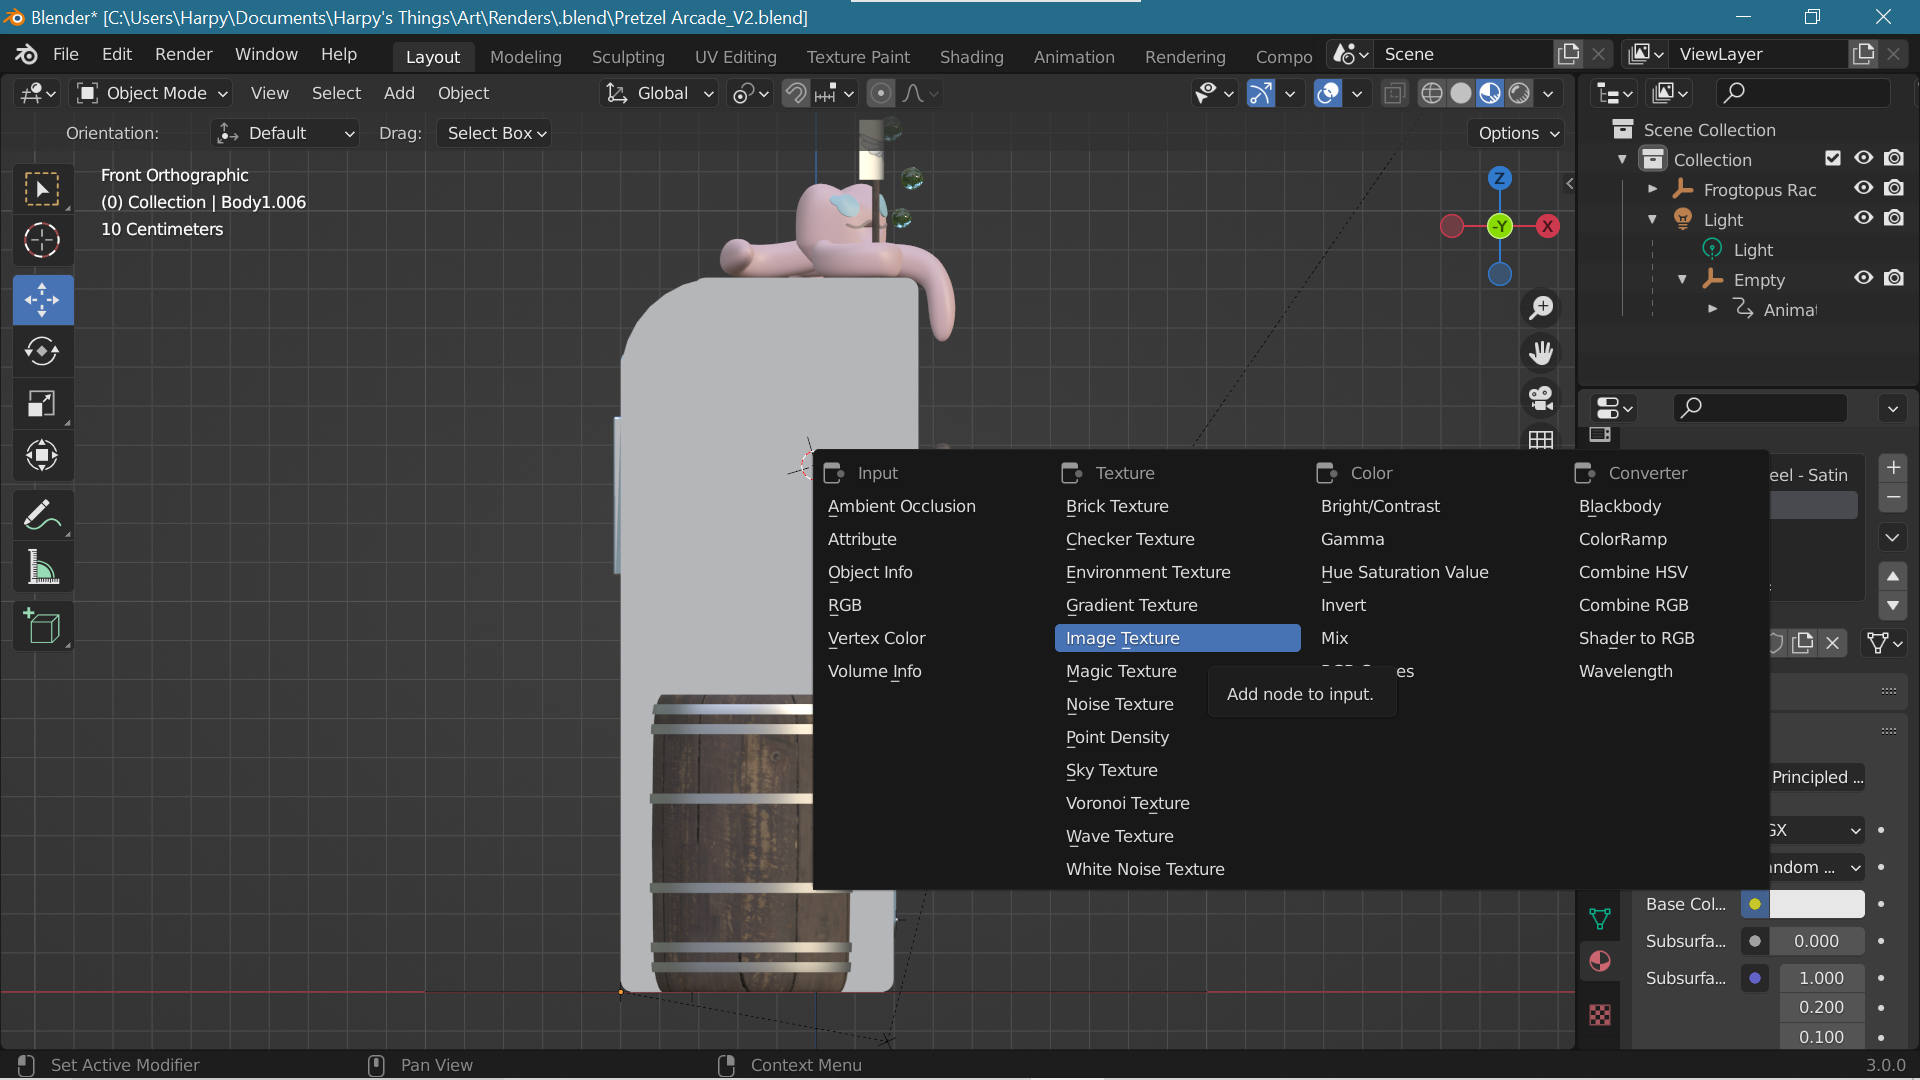Image resolution: width=1920 pixels, height=1080 pixels.
Task: Toggle the snapping magnet button
Action: coord(796,93)
